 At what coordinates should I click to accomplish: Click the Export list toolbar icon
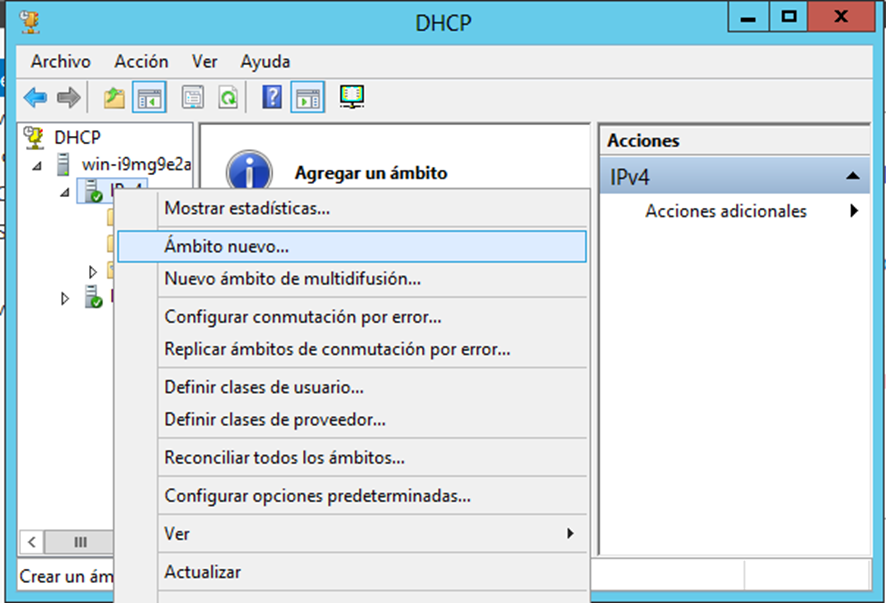(193, 97)
